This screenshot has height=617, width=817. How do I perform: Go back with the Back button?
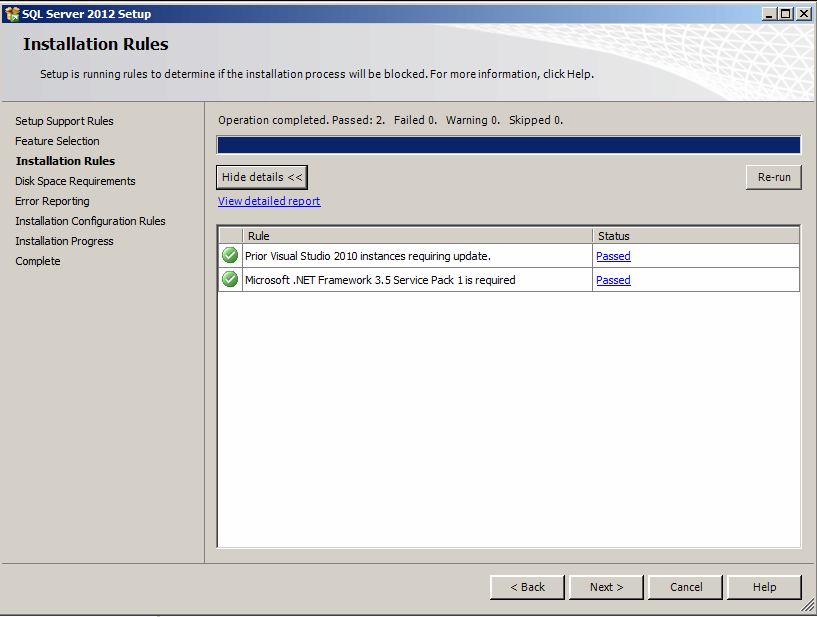point(527,587)
